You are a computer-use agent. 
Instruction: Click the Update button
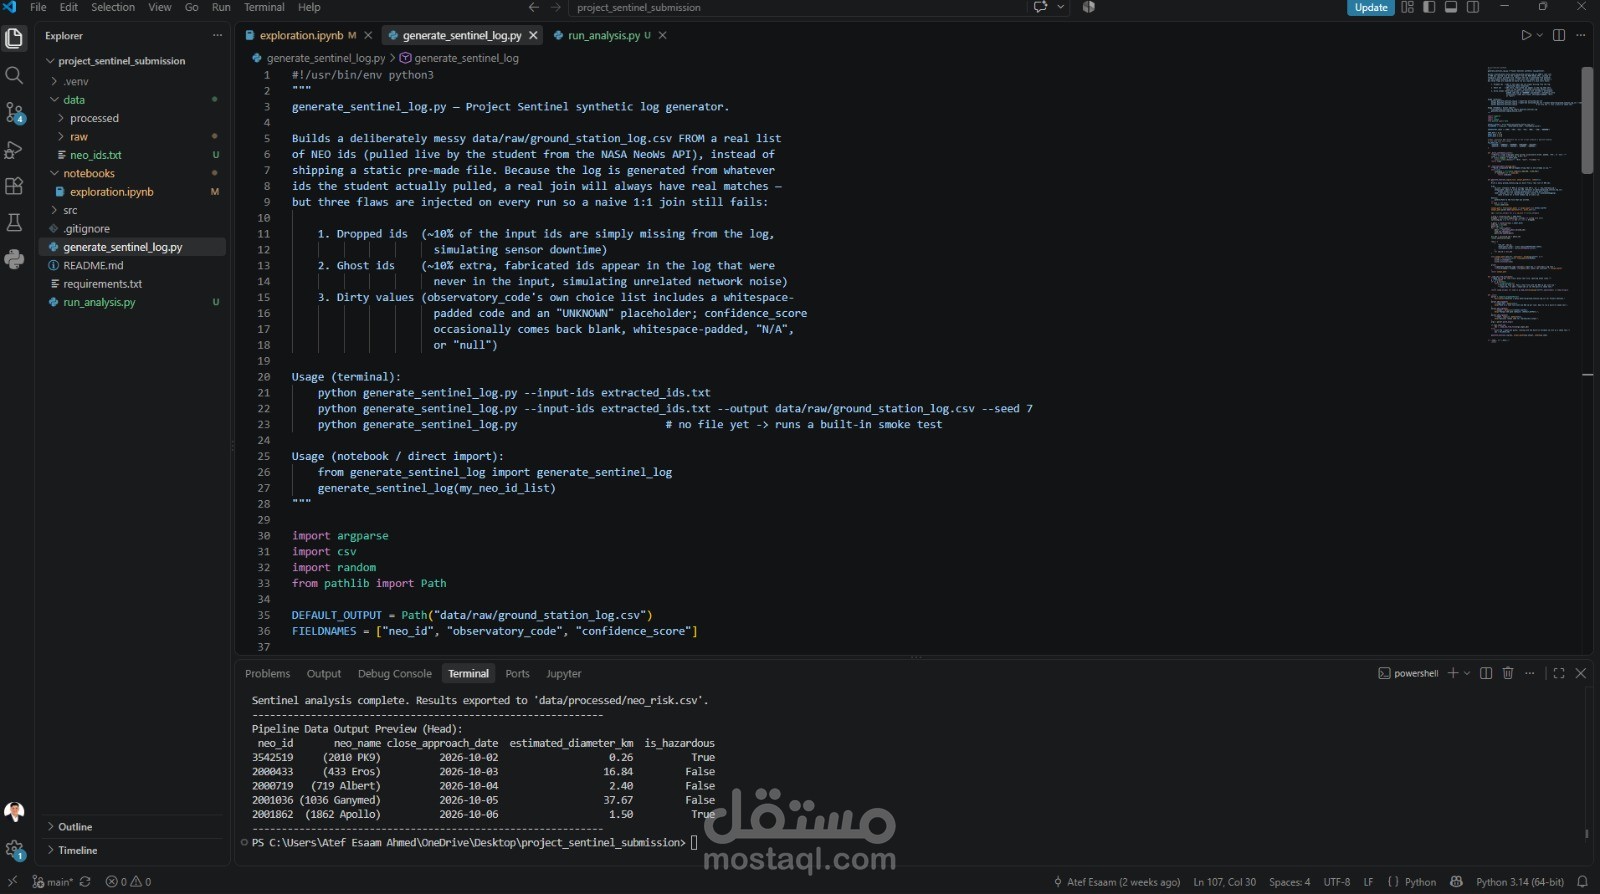click(x=1371, y=7)
